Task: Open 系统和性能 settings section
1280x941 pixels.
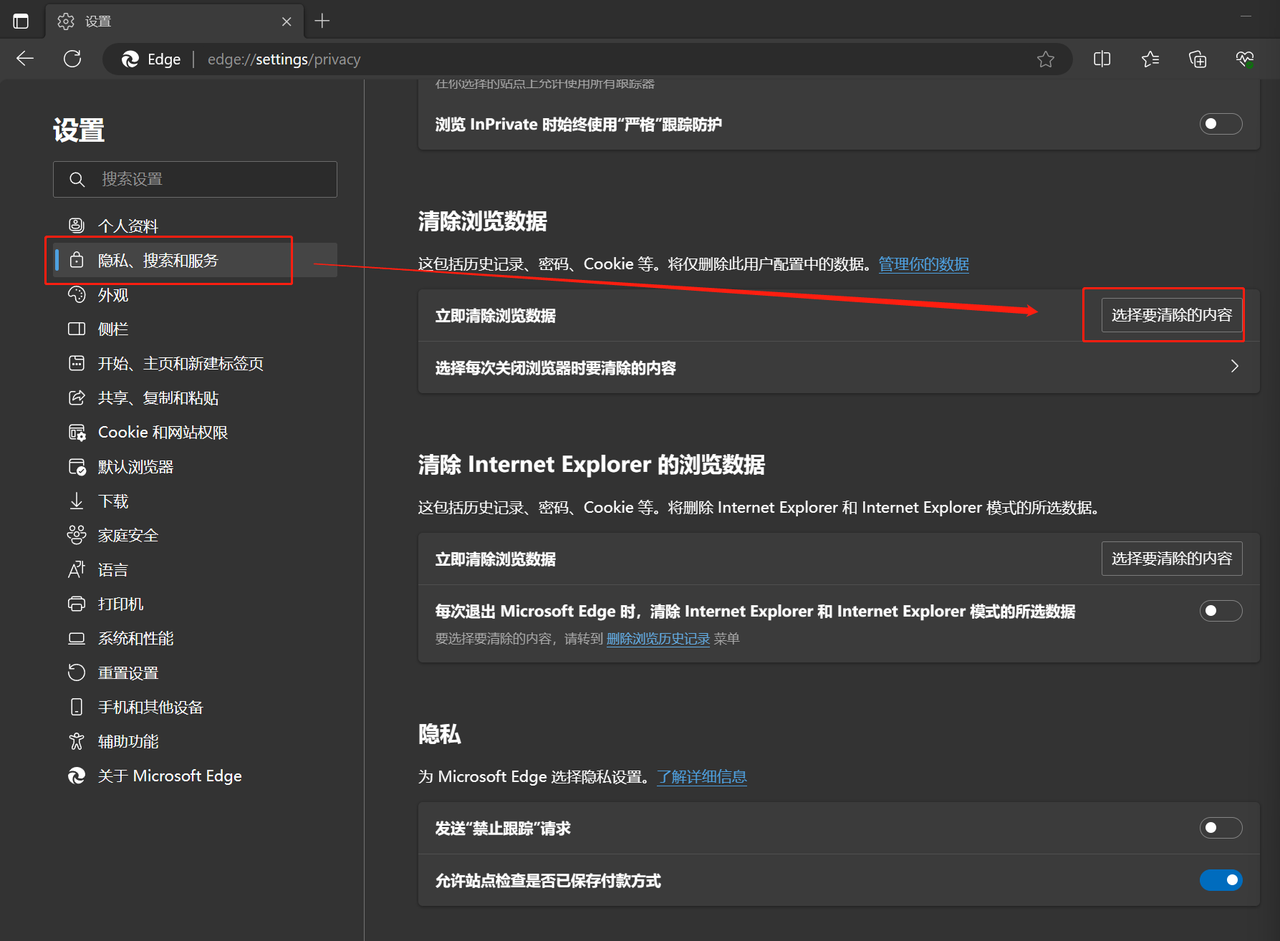Action: 195,638
